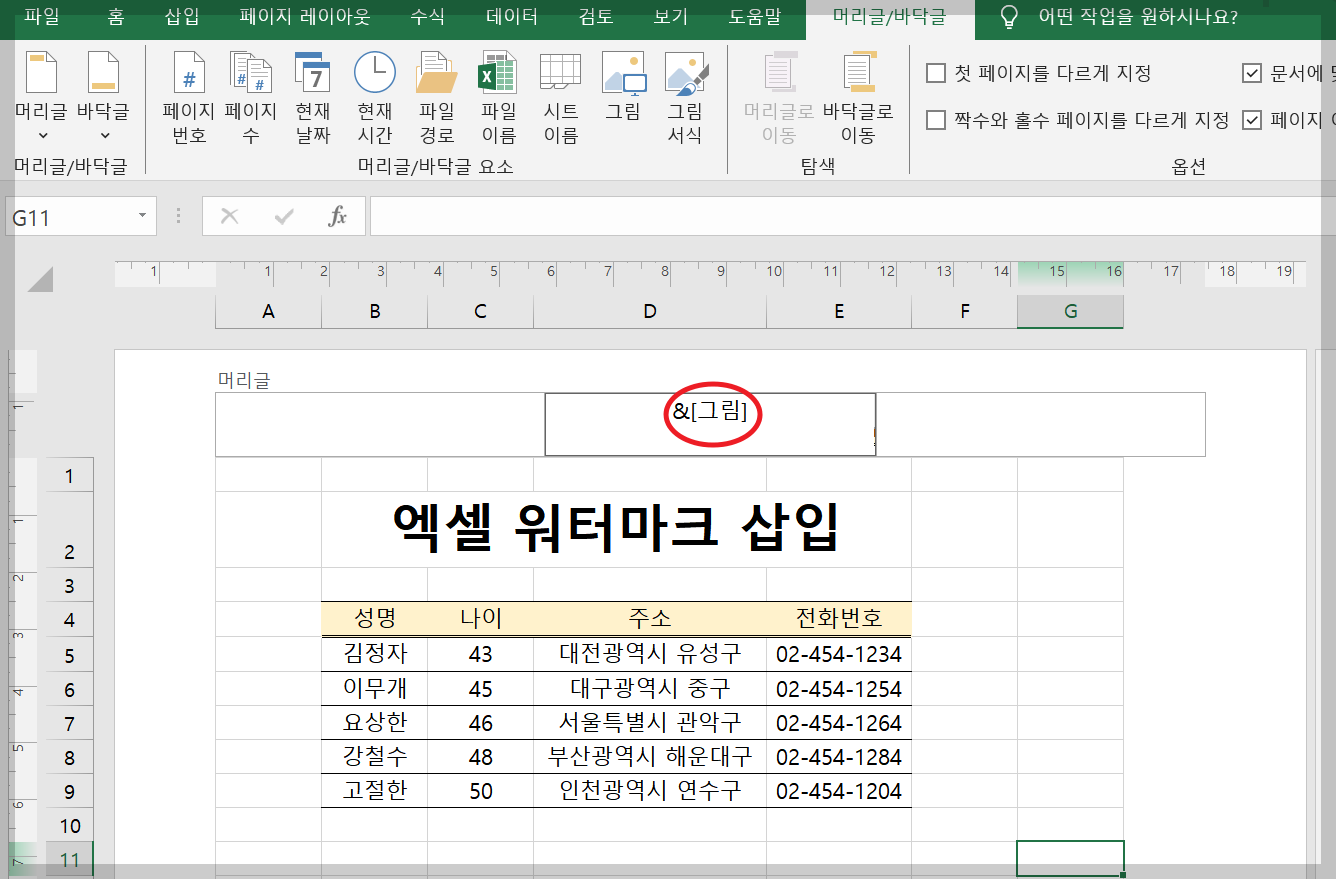Insert current date with 현재 날짜
The image size is (1336, 879).
[310, 95]
